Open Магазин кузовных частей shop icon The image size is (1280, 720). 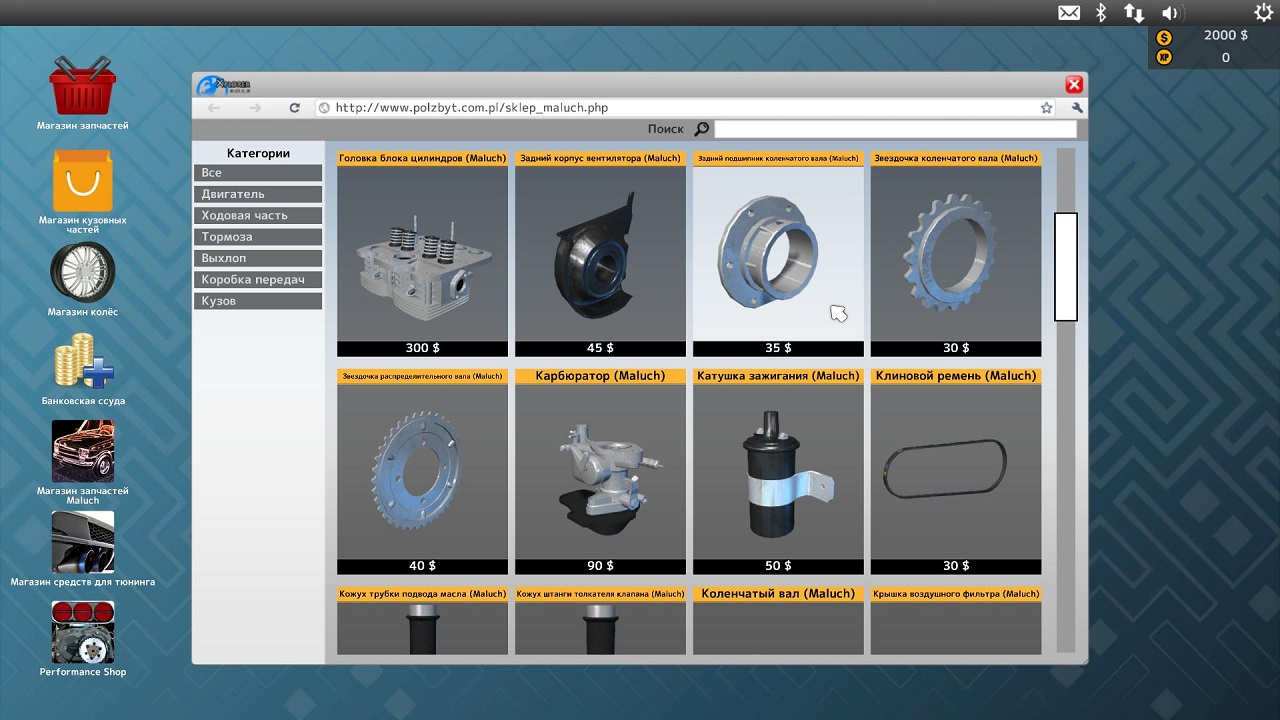point(83,181)
